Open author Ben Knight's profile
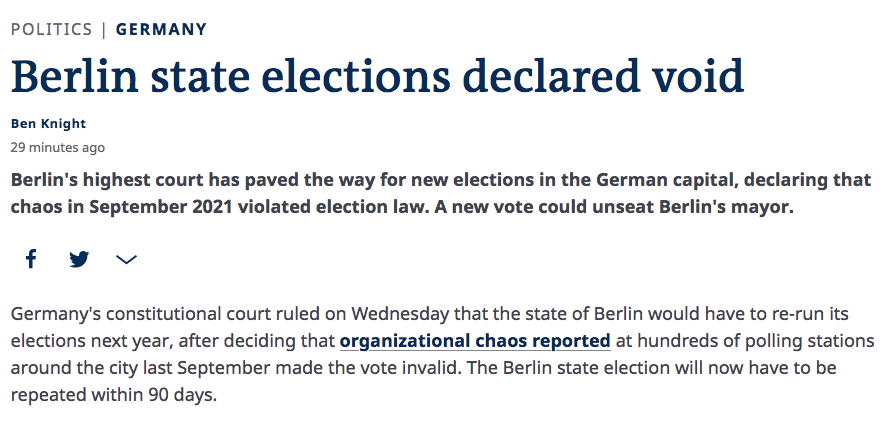The width and height of the screenshot is (891, 424). click(x=48, y=123)
